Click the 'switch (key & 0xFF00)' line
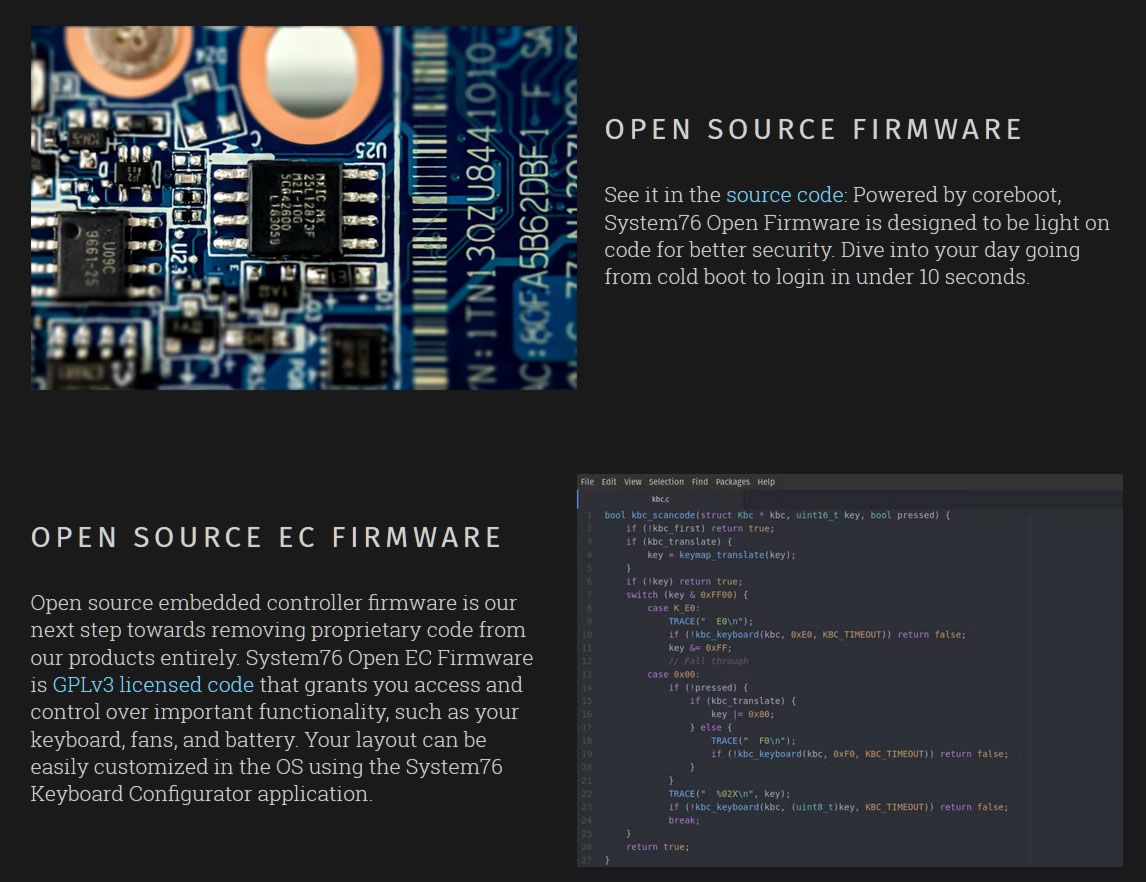This screenshot has height=882, width=1146. pyautogui.click(x=687, y=595)
